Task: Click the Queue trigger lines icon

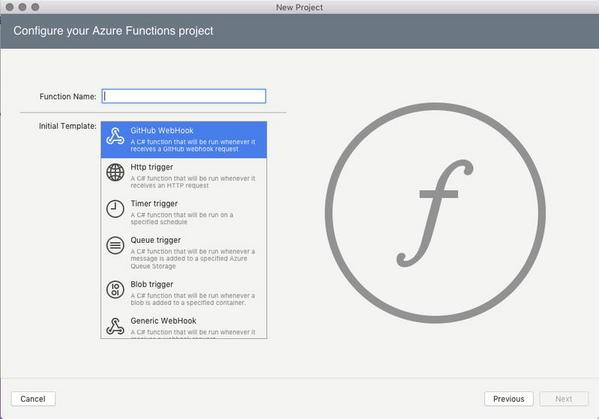Action: (115, 245)
